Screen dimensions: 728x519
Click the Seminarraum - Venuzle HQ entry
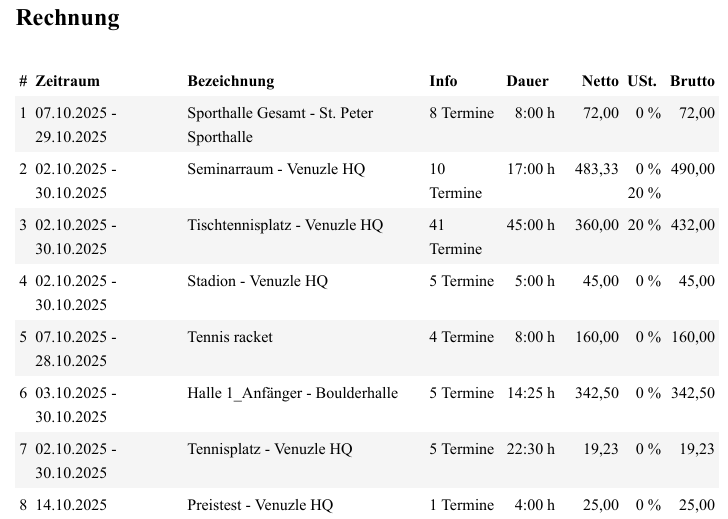click(276, 169)
